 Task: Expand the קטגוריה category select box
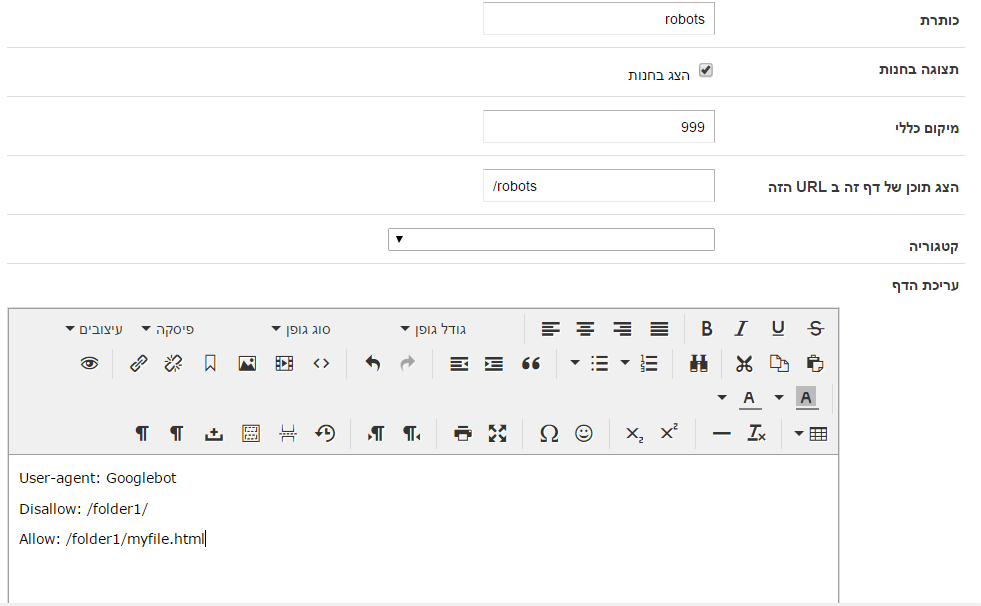coord(551,240)
